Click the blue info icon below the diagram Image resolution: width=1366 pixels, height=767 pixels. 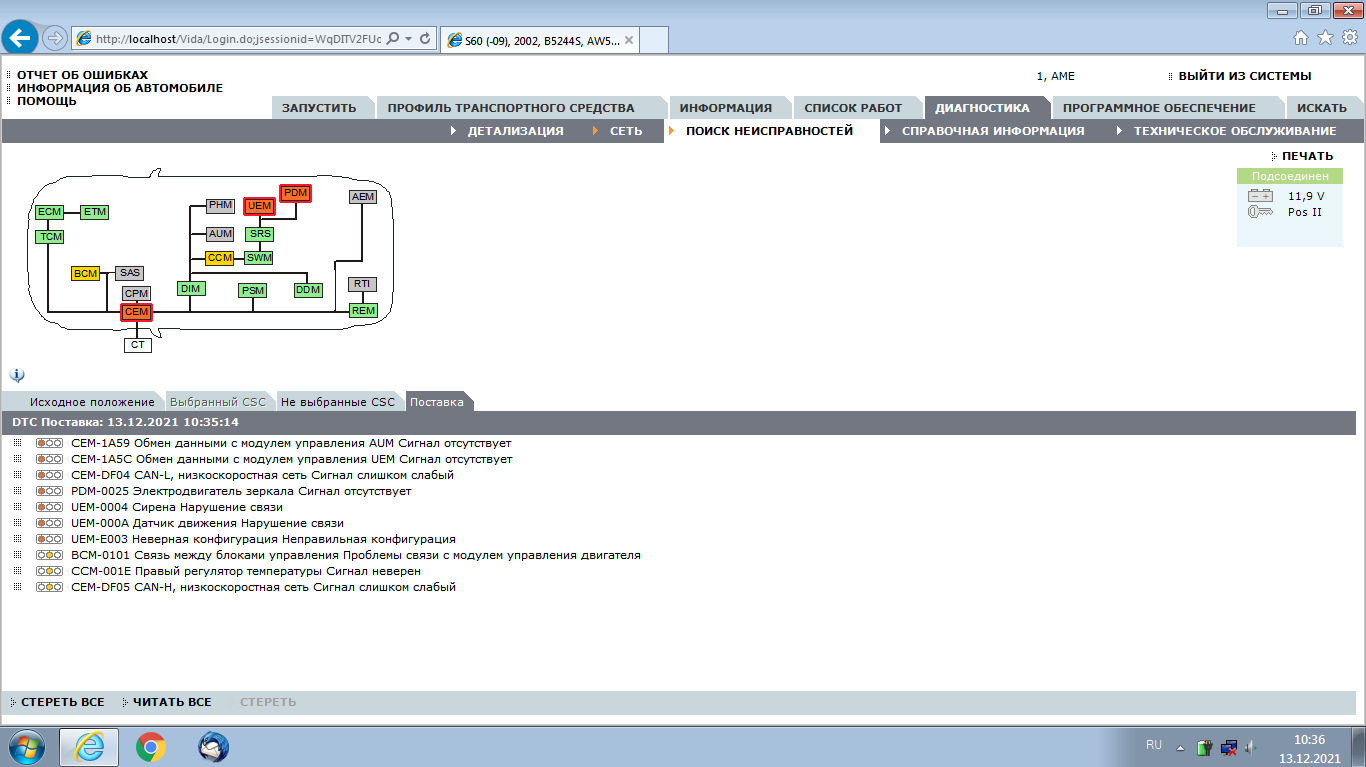click(x=17, y=375)
